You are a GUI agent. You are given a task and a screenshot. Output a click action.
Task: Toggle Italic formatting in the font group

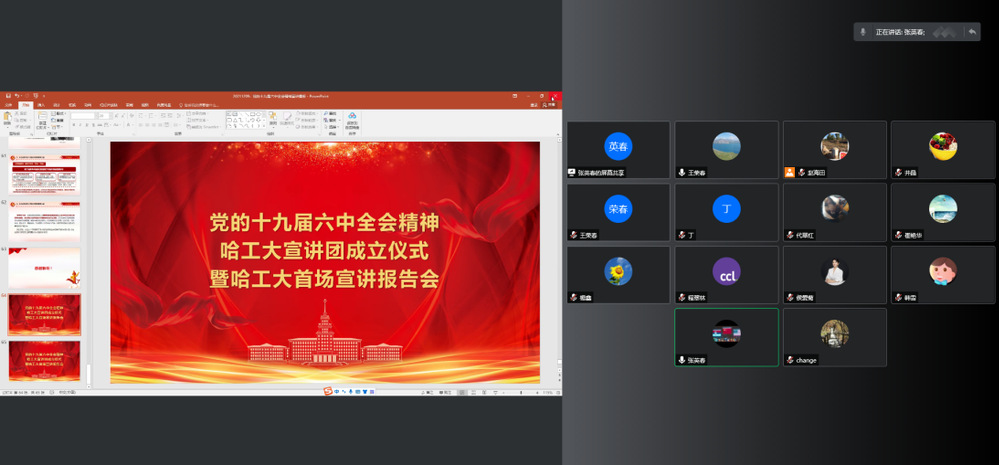[80, 125]
